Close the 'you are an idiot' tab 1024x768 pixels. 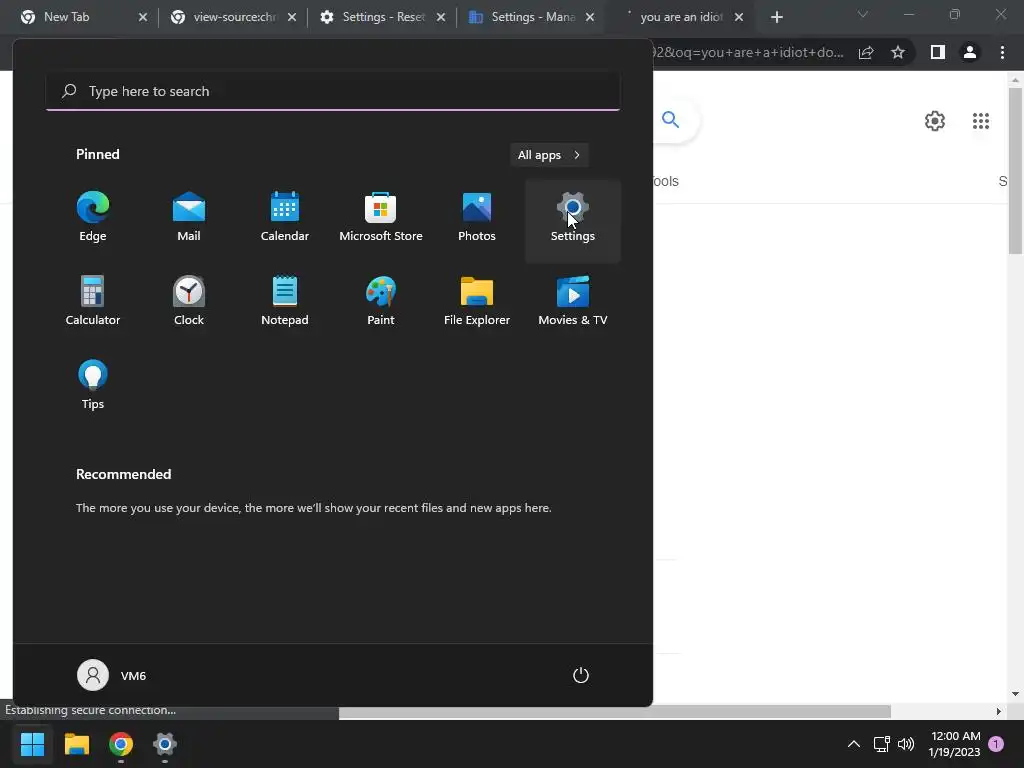coord(739,17)
